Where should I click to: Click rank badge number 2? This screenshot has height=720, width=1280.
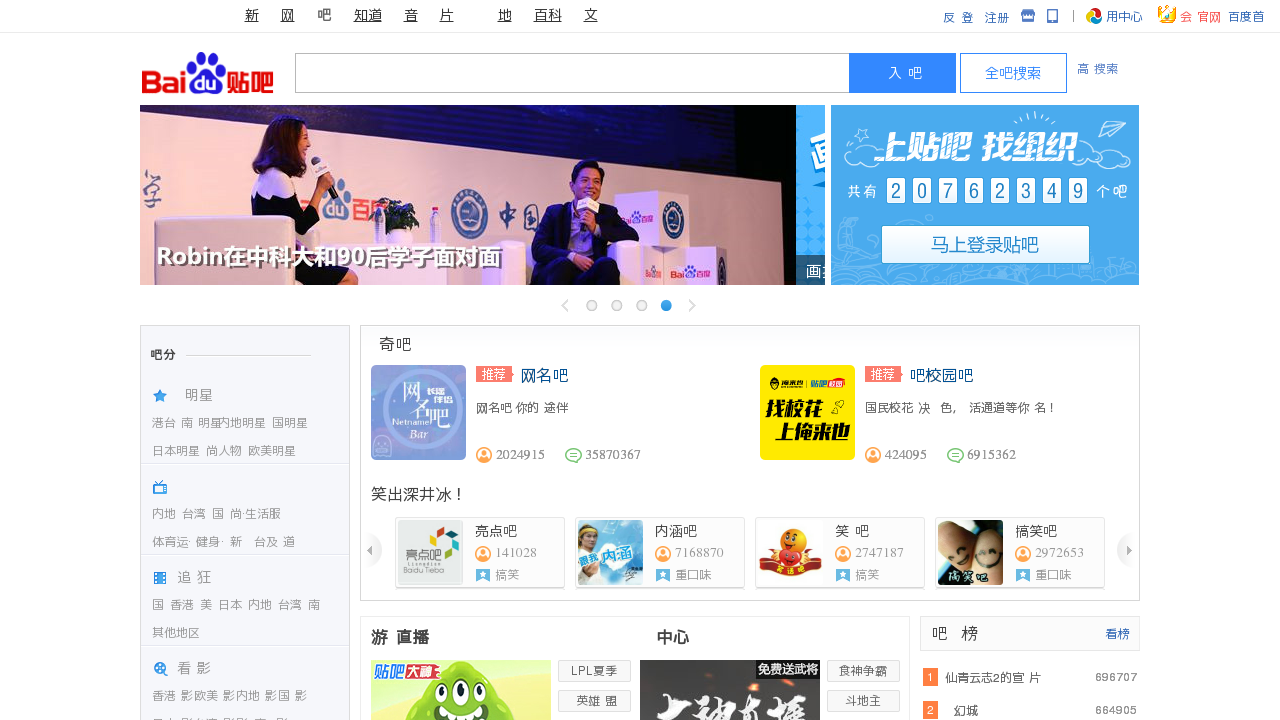(x=930, y=710)
